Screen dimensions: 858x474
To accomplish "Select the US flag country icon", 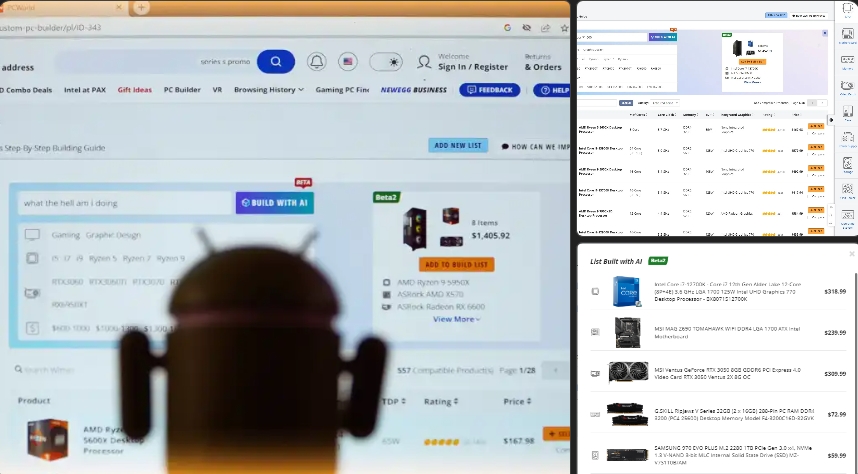I will pos(348,62).
